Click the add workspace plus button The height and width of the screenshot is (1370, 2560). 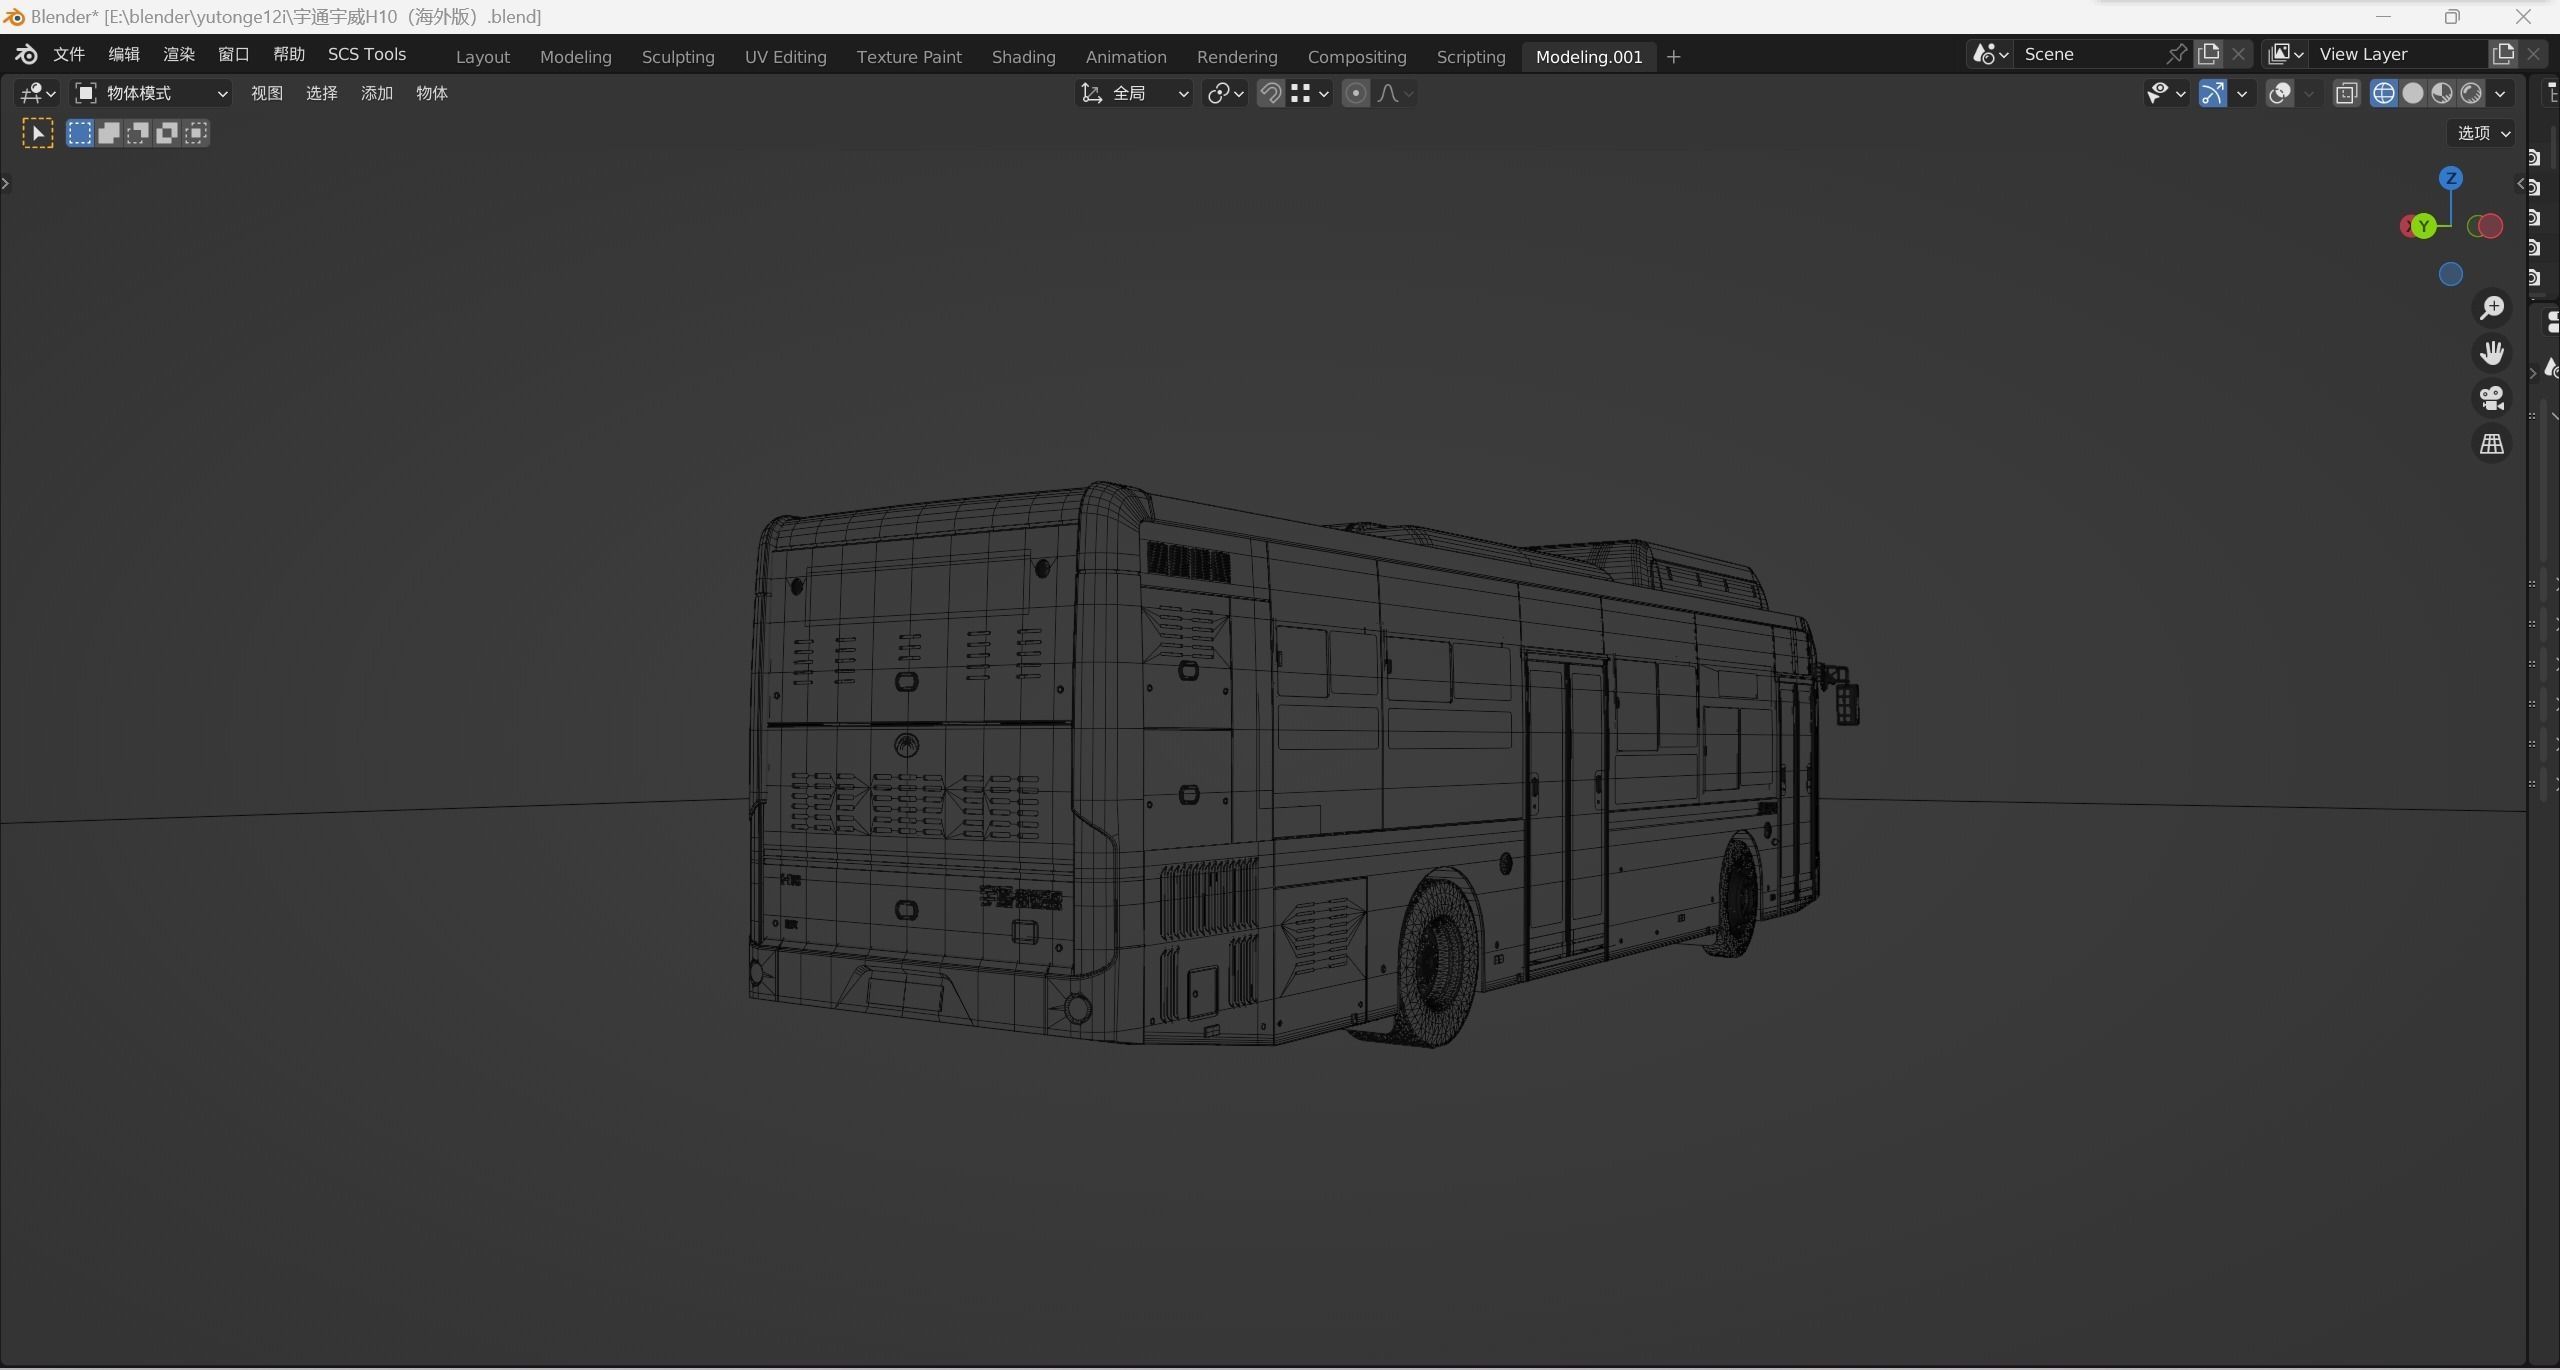1673,57
